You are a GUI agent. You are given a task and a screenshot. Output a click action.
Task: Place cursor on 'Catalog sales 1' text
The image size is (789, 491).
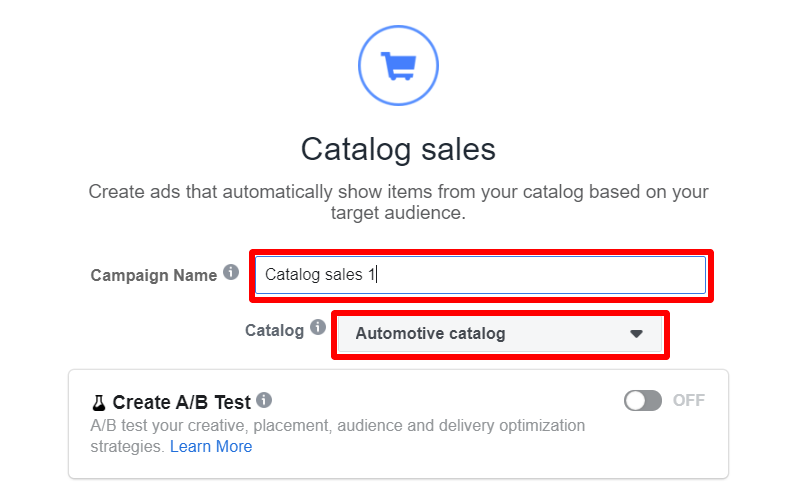tap(320, 275)
